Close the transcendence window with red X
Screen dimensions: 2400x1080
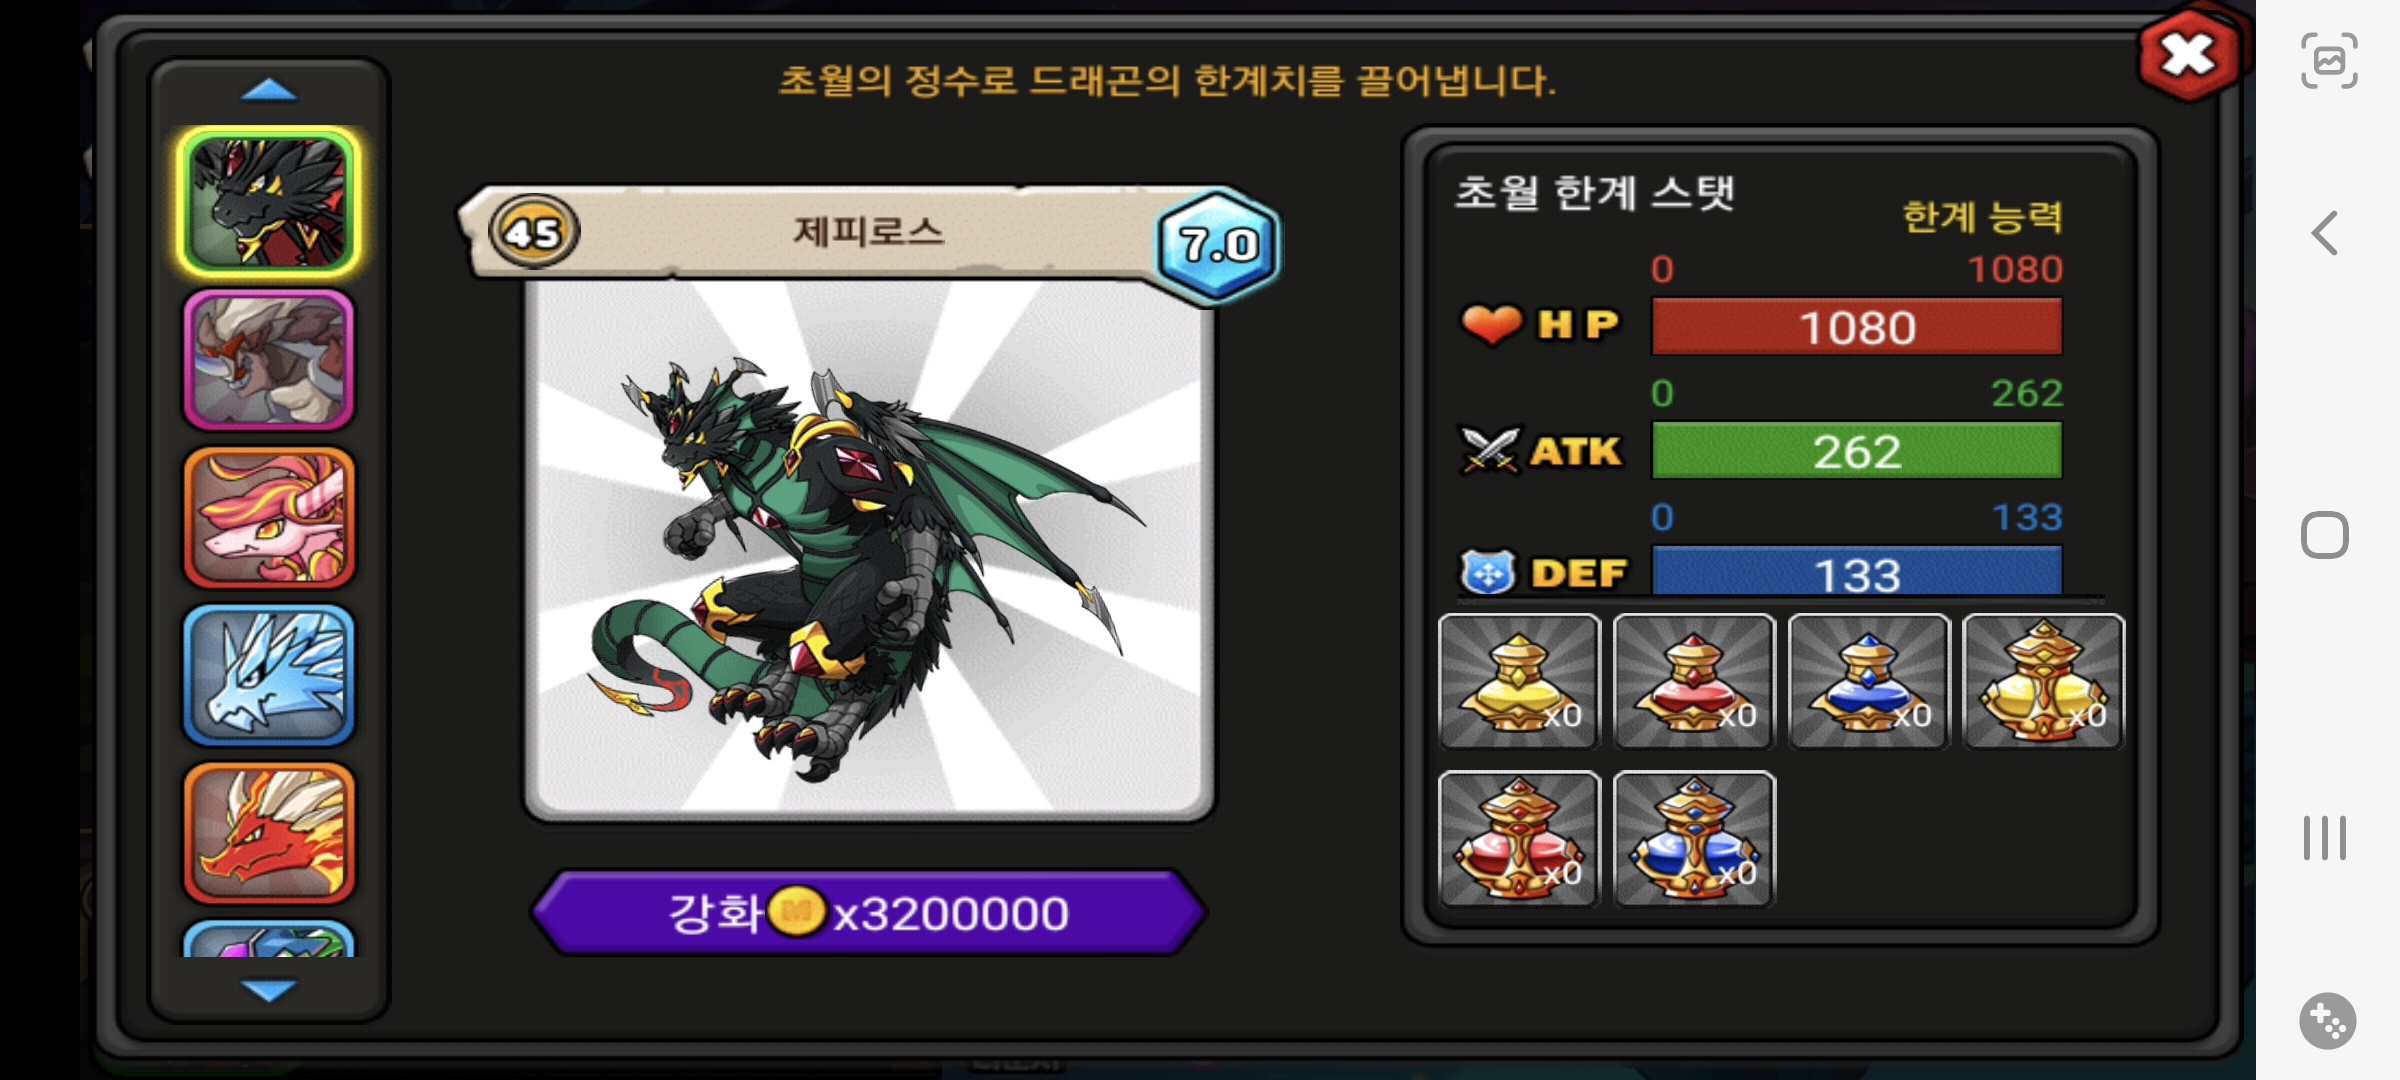pyautogui.click(x=2188, y=55)
